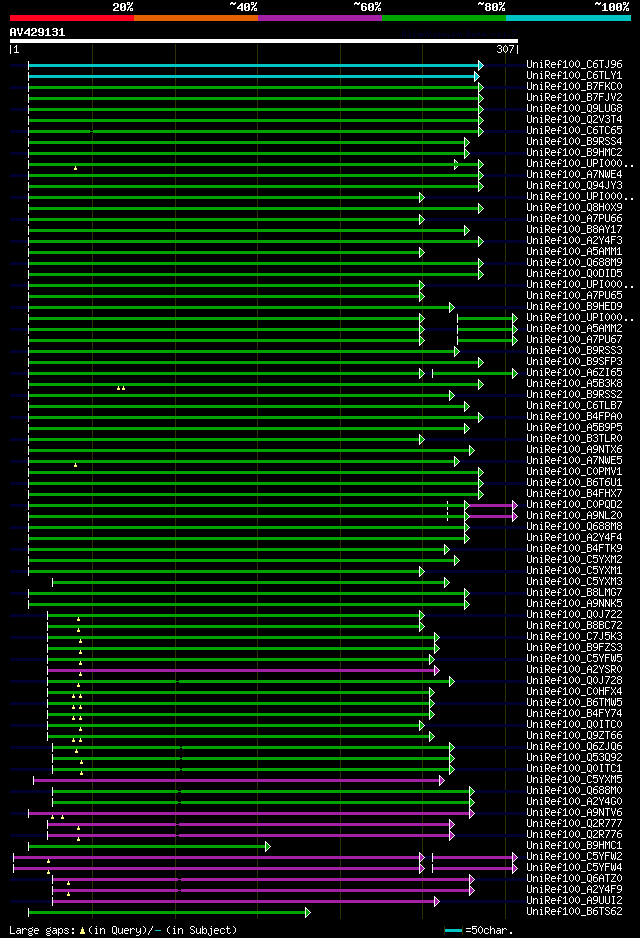Click the purple second segment of UniRef100_A9NL20
The width and height of the screenshot is (640, 938).
tap(492, 517)
